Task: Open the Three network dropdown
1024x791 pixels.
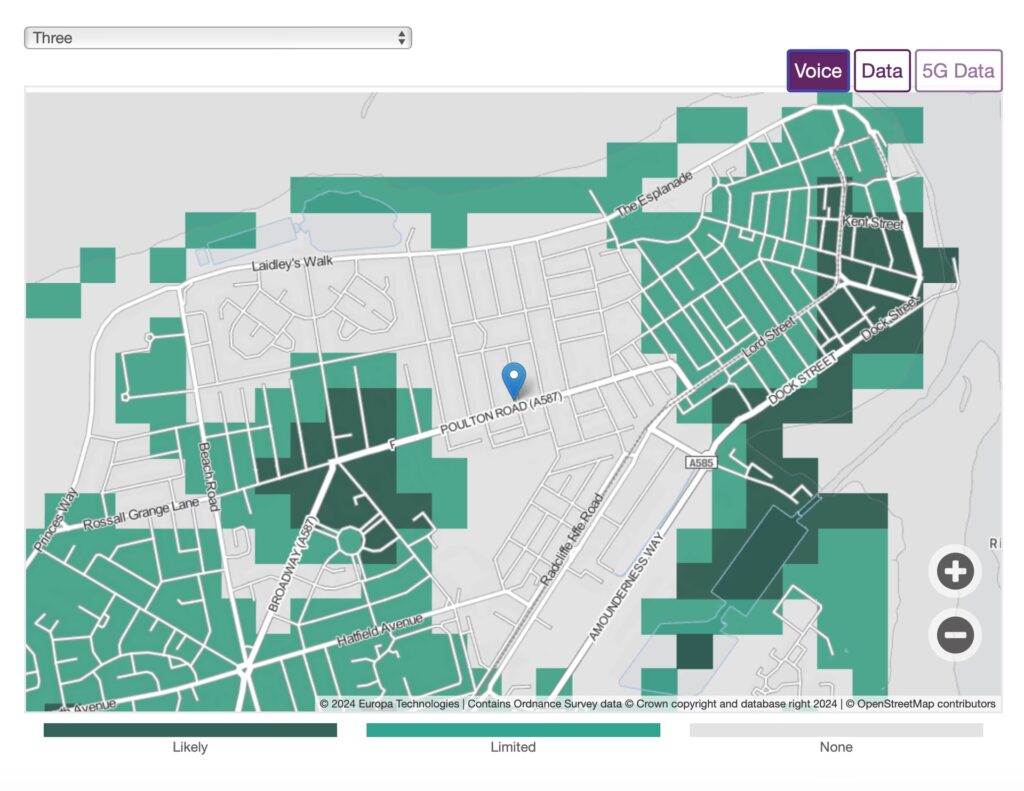Action: coord(217,38)
